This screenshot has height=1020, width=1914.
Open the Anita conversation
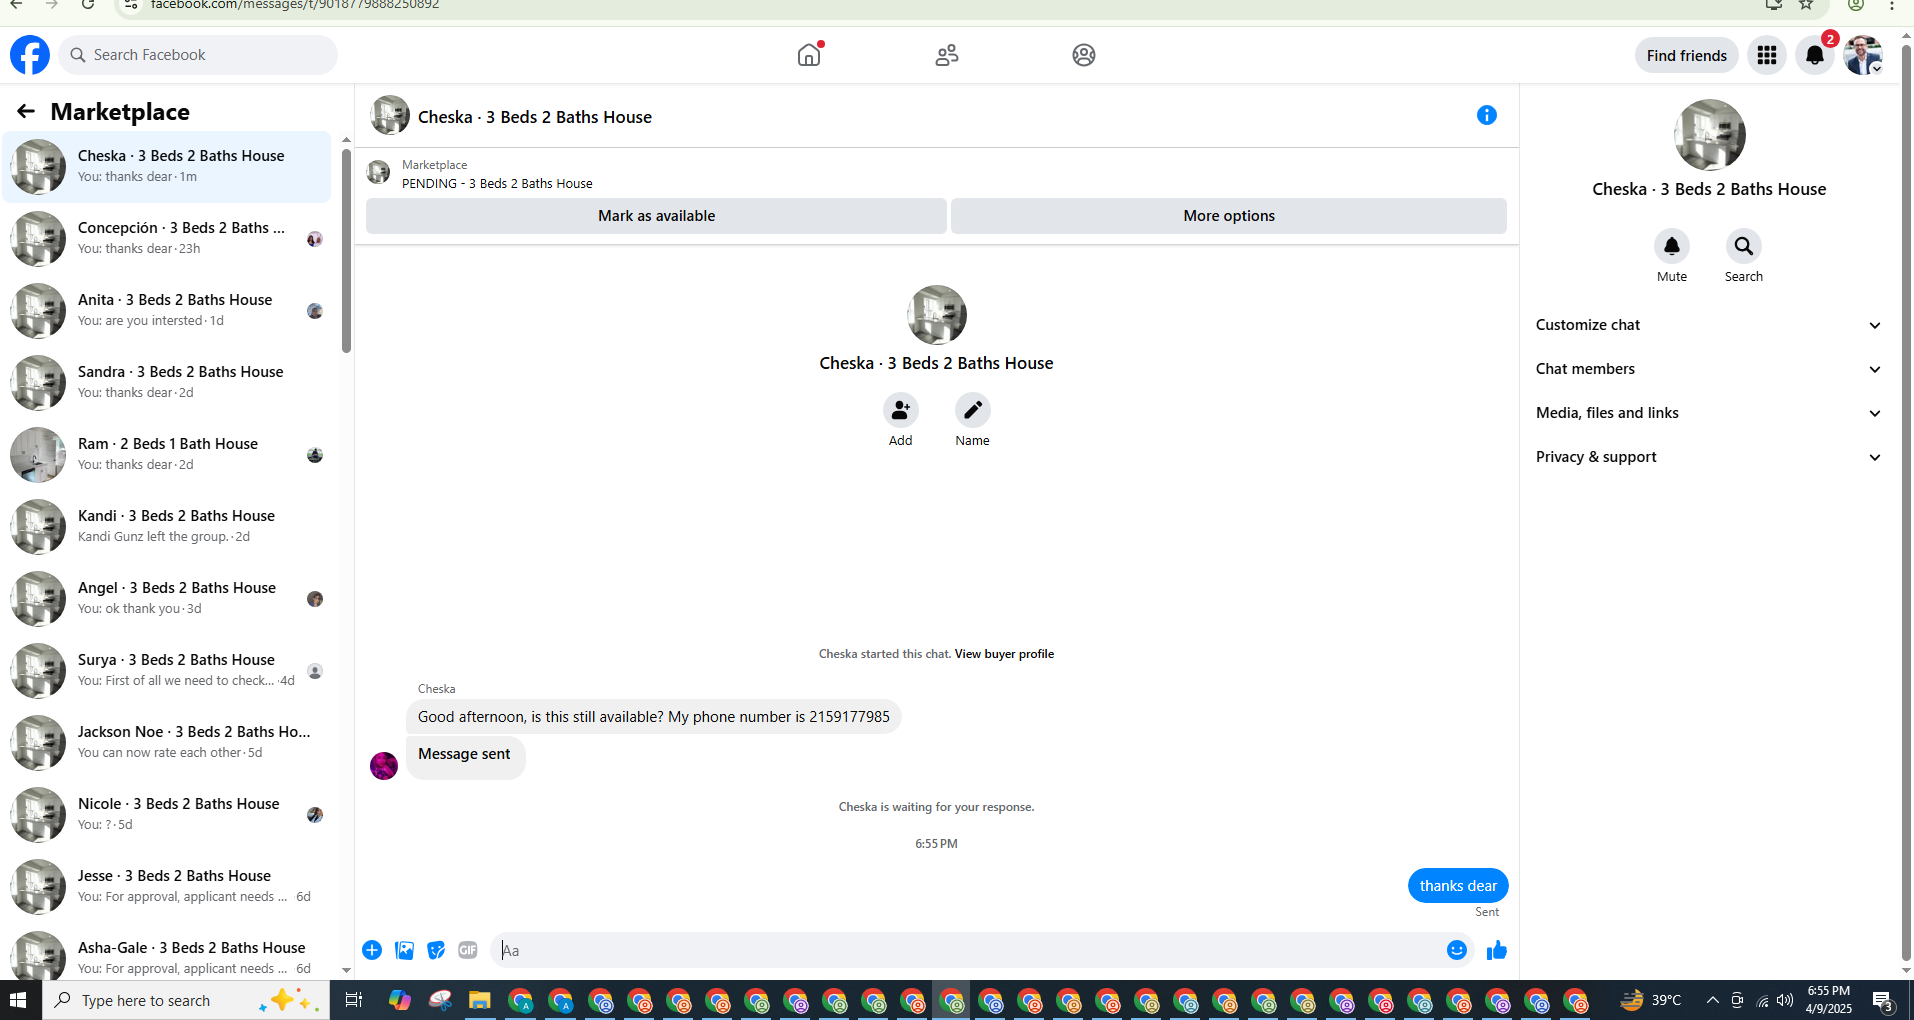[167, 310]
